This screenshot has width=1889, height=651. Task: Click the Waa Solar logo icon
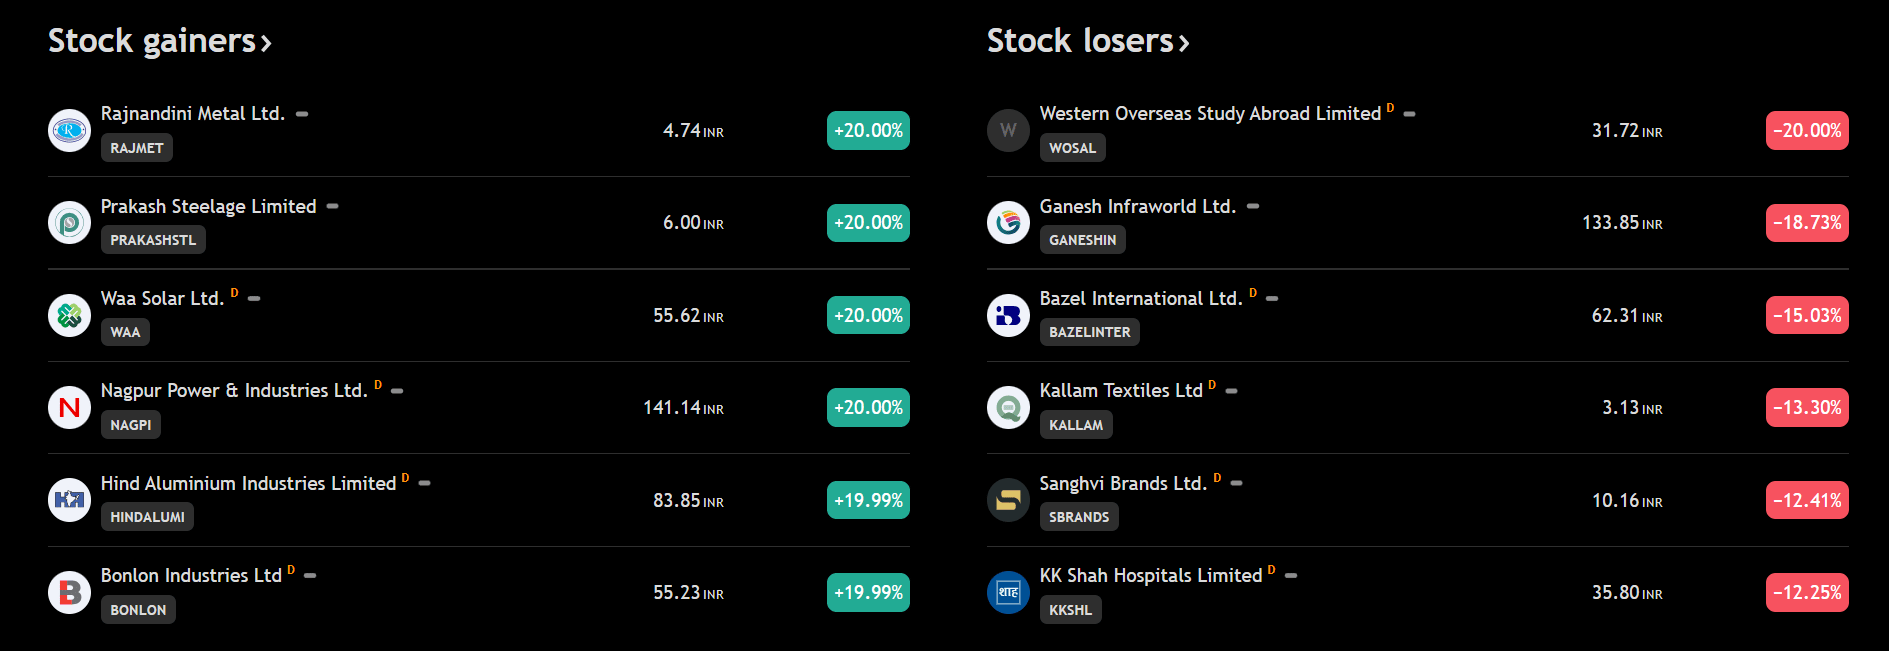[69, 315]
